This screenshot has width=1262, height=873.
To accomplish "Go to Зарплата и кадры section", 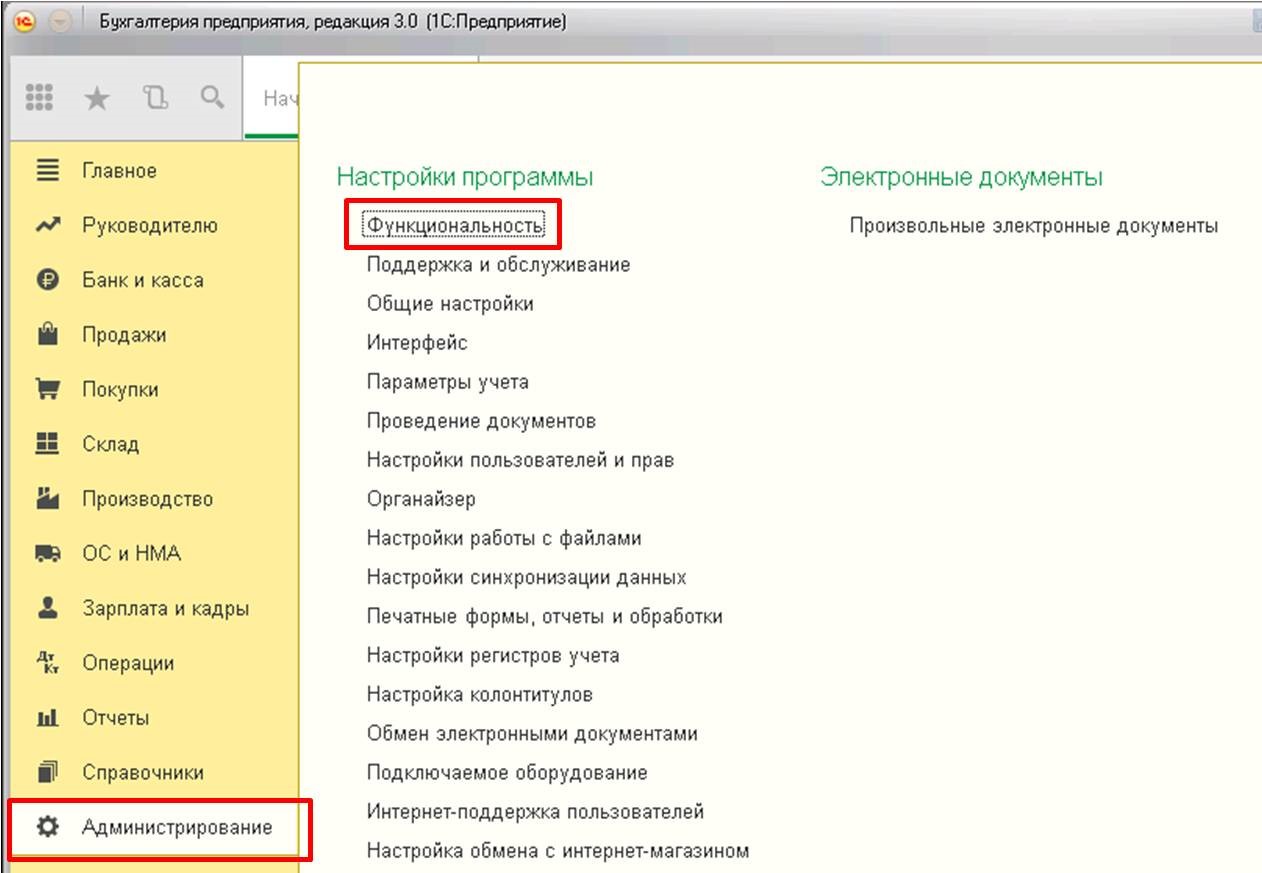I will [x=165, y=609].
